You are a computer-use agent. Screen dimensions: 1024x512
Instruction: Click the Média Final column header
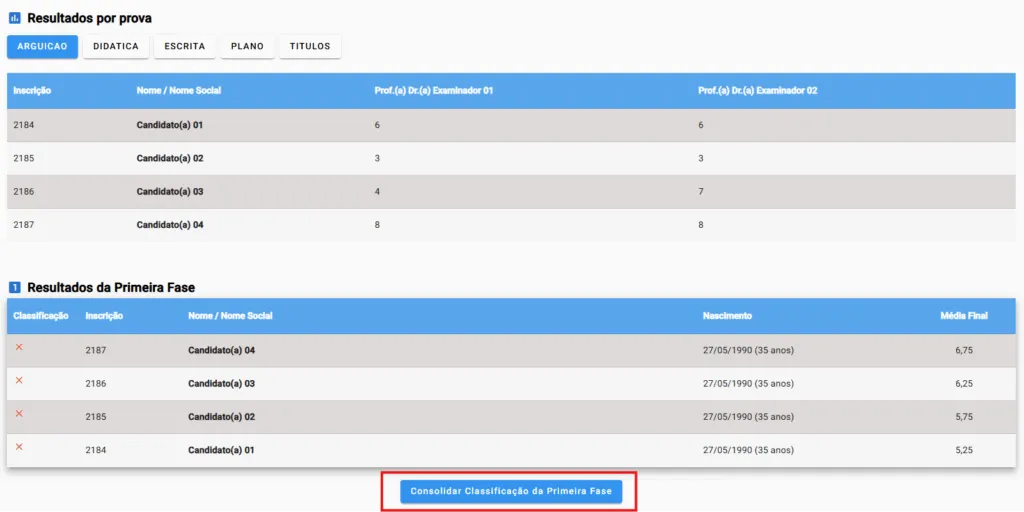tap(964, 316)
